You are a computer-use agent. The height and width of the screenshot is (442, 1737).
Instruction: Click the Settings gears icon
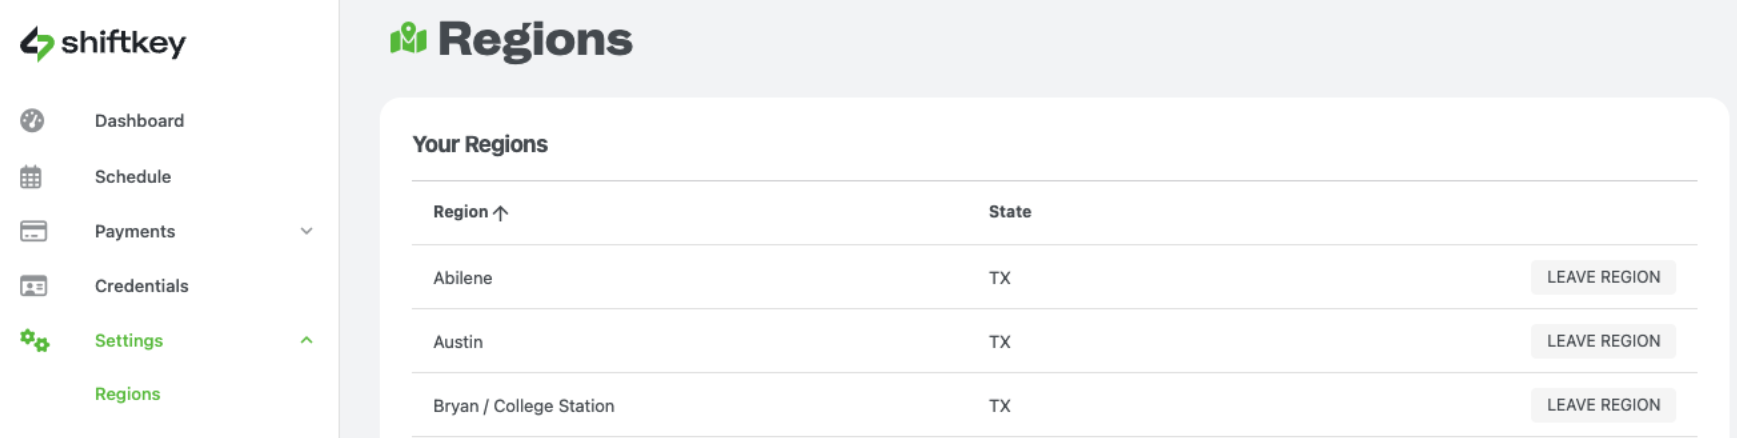(x=34, y=341)
